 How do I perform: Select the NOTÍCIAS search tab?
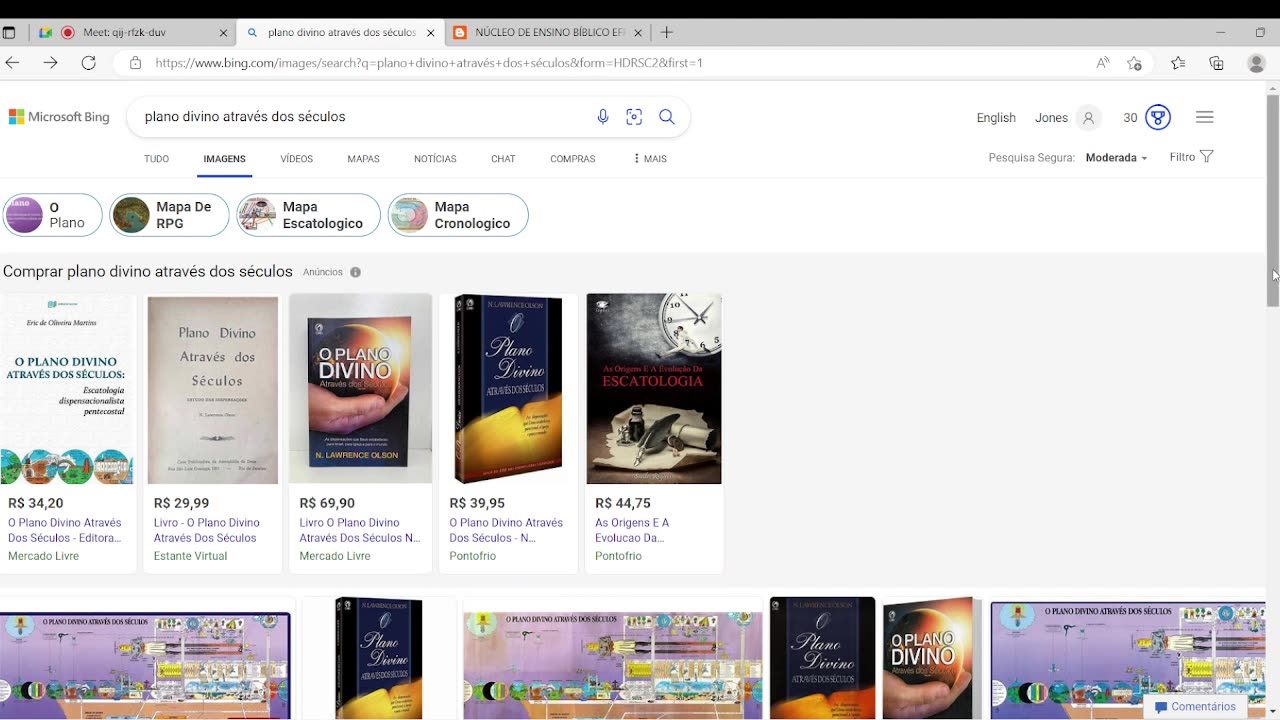pos(435,159)
